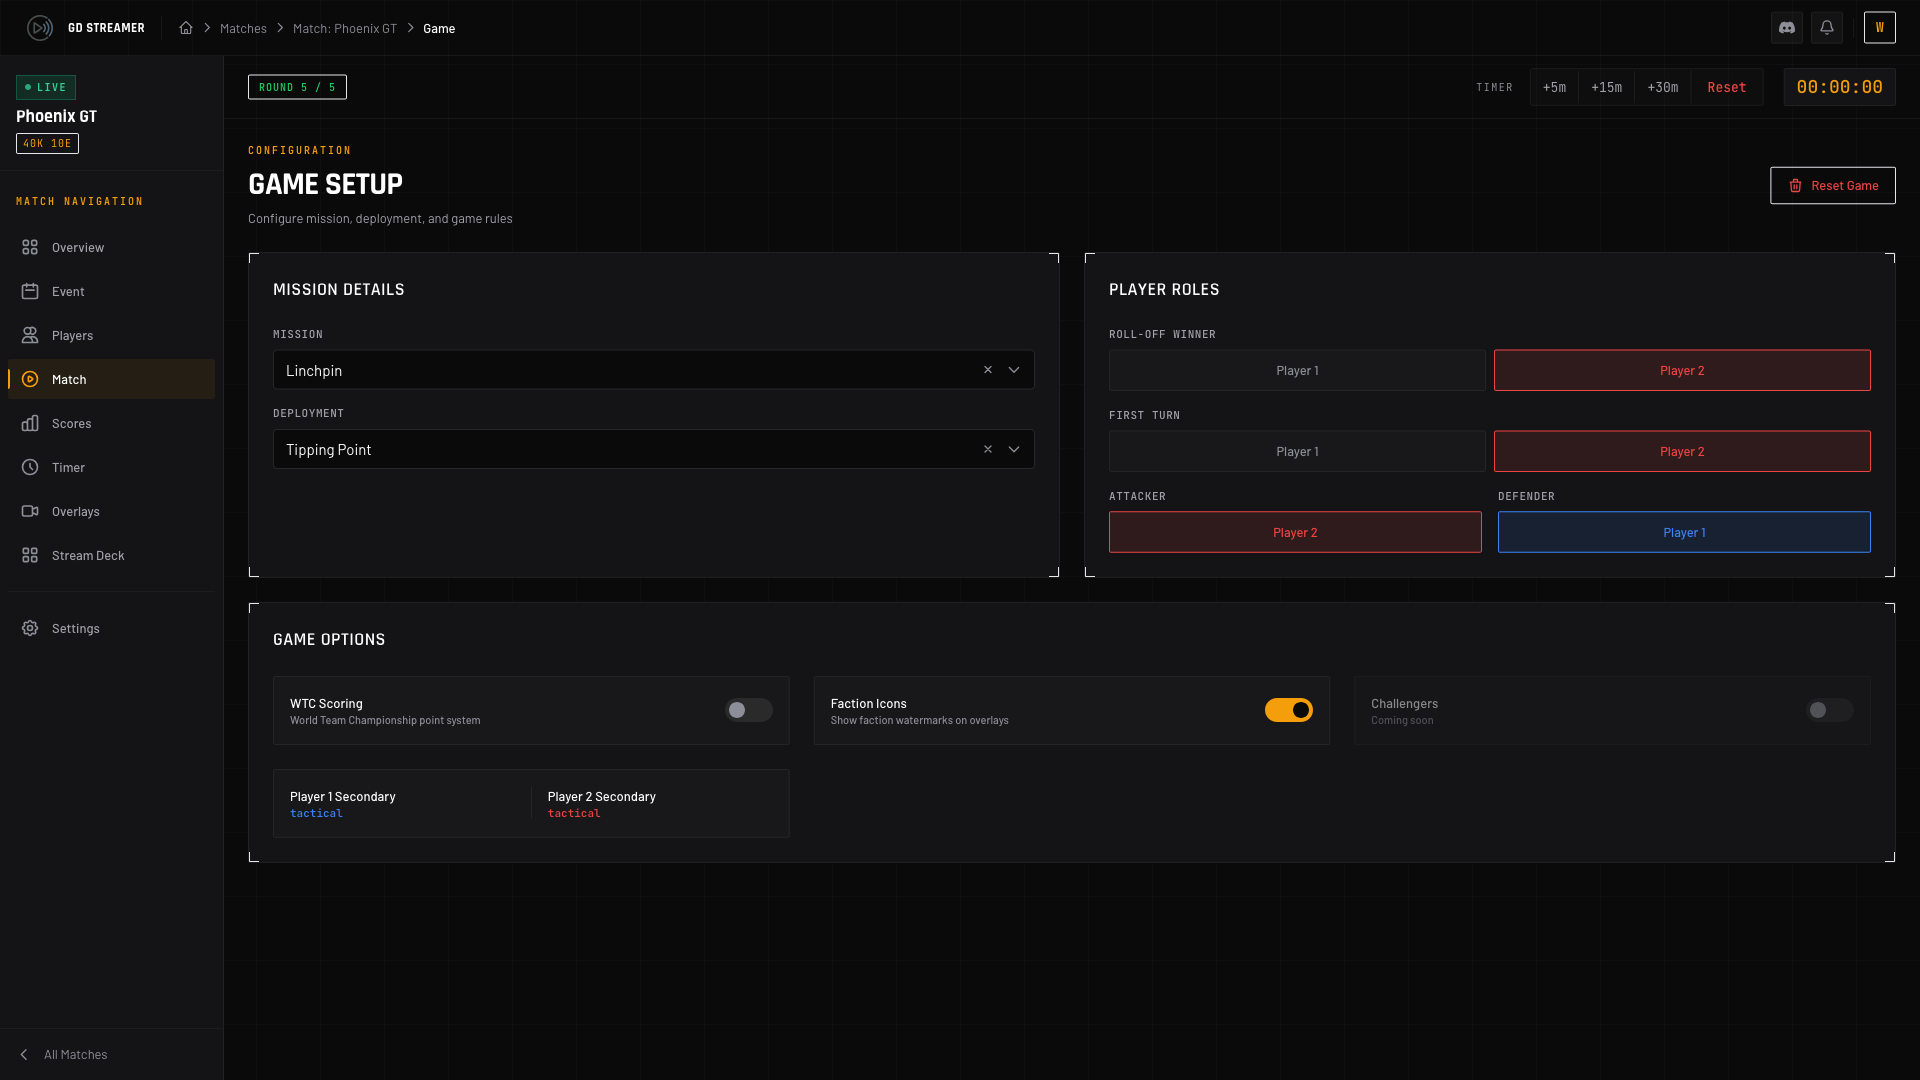Click the Discord icon in the top bar
This screenshot has width=1920, height=1080.
(1787, 28)
